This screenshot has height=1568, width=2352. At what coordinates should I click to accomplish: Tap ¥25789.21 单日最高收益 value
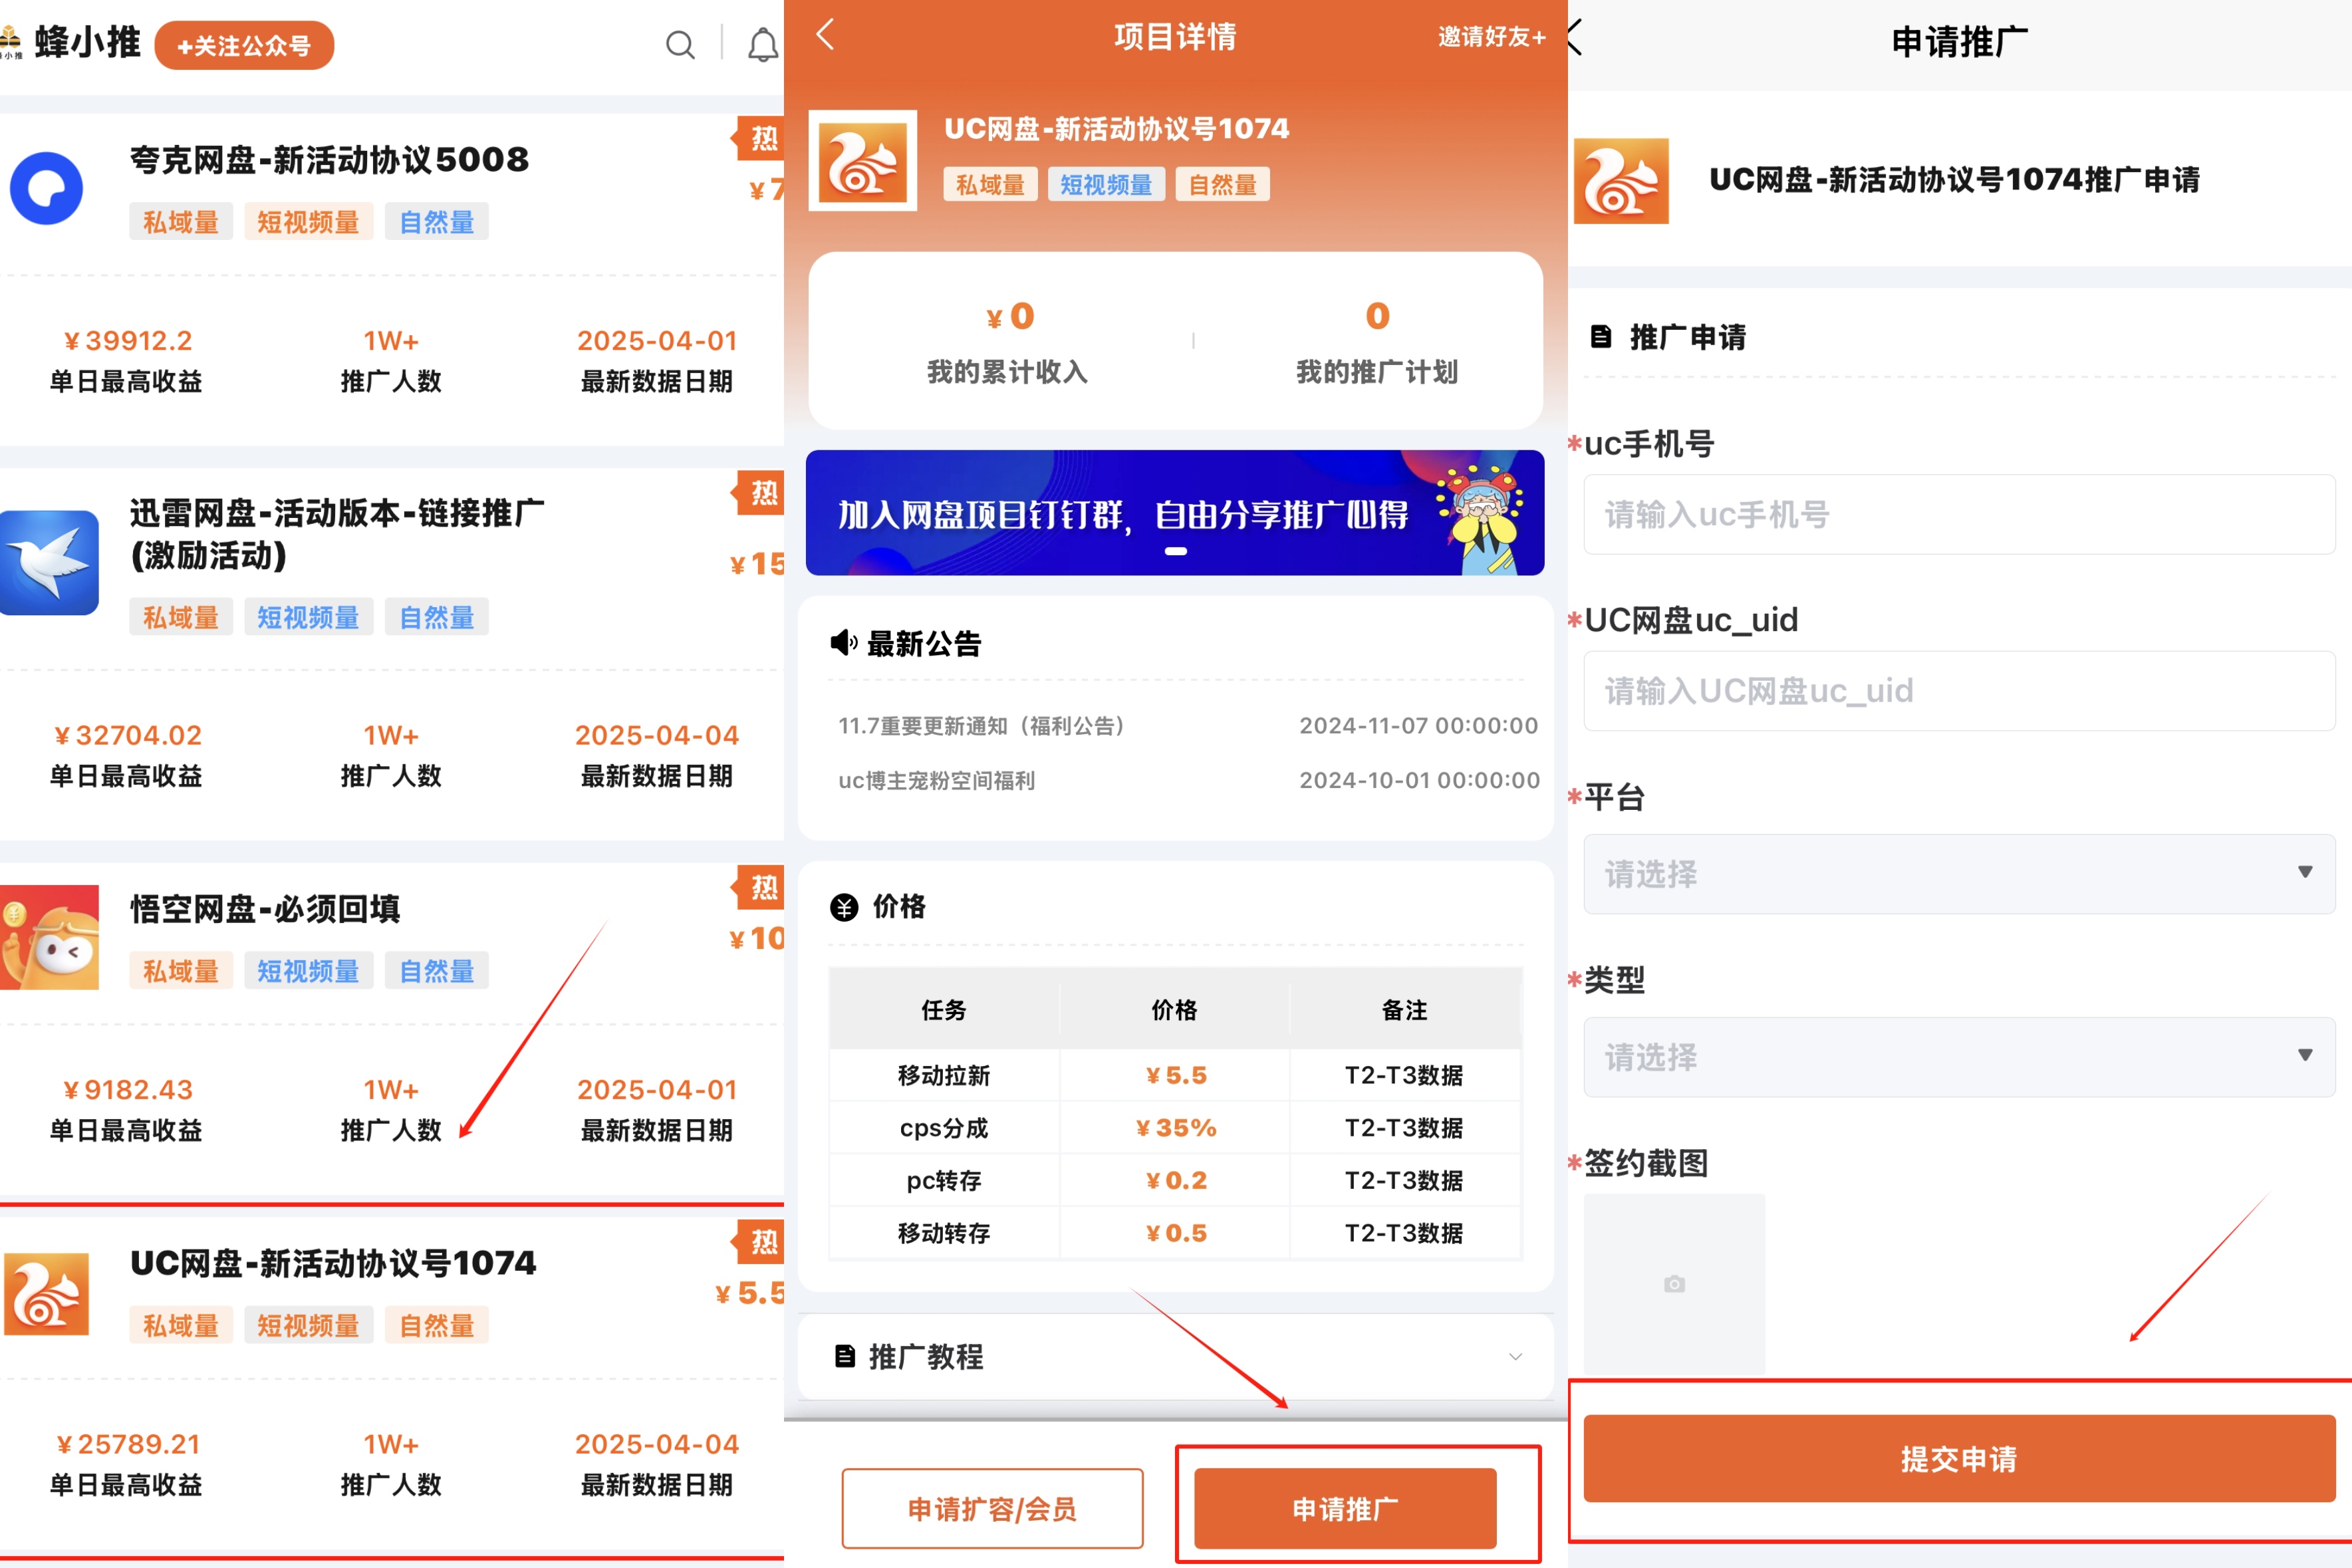pos(128,1444)
